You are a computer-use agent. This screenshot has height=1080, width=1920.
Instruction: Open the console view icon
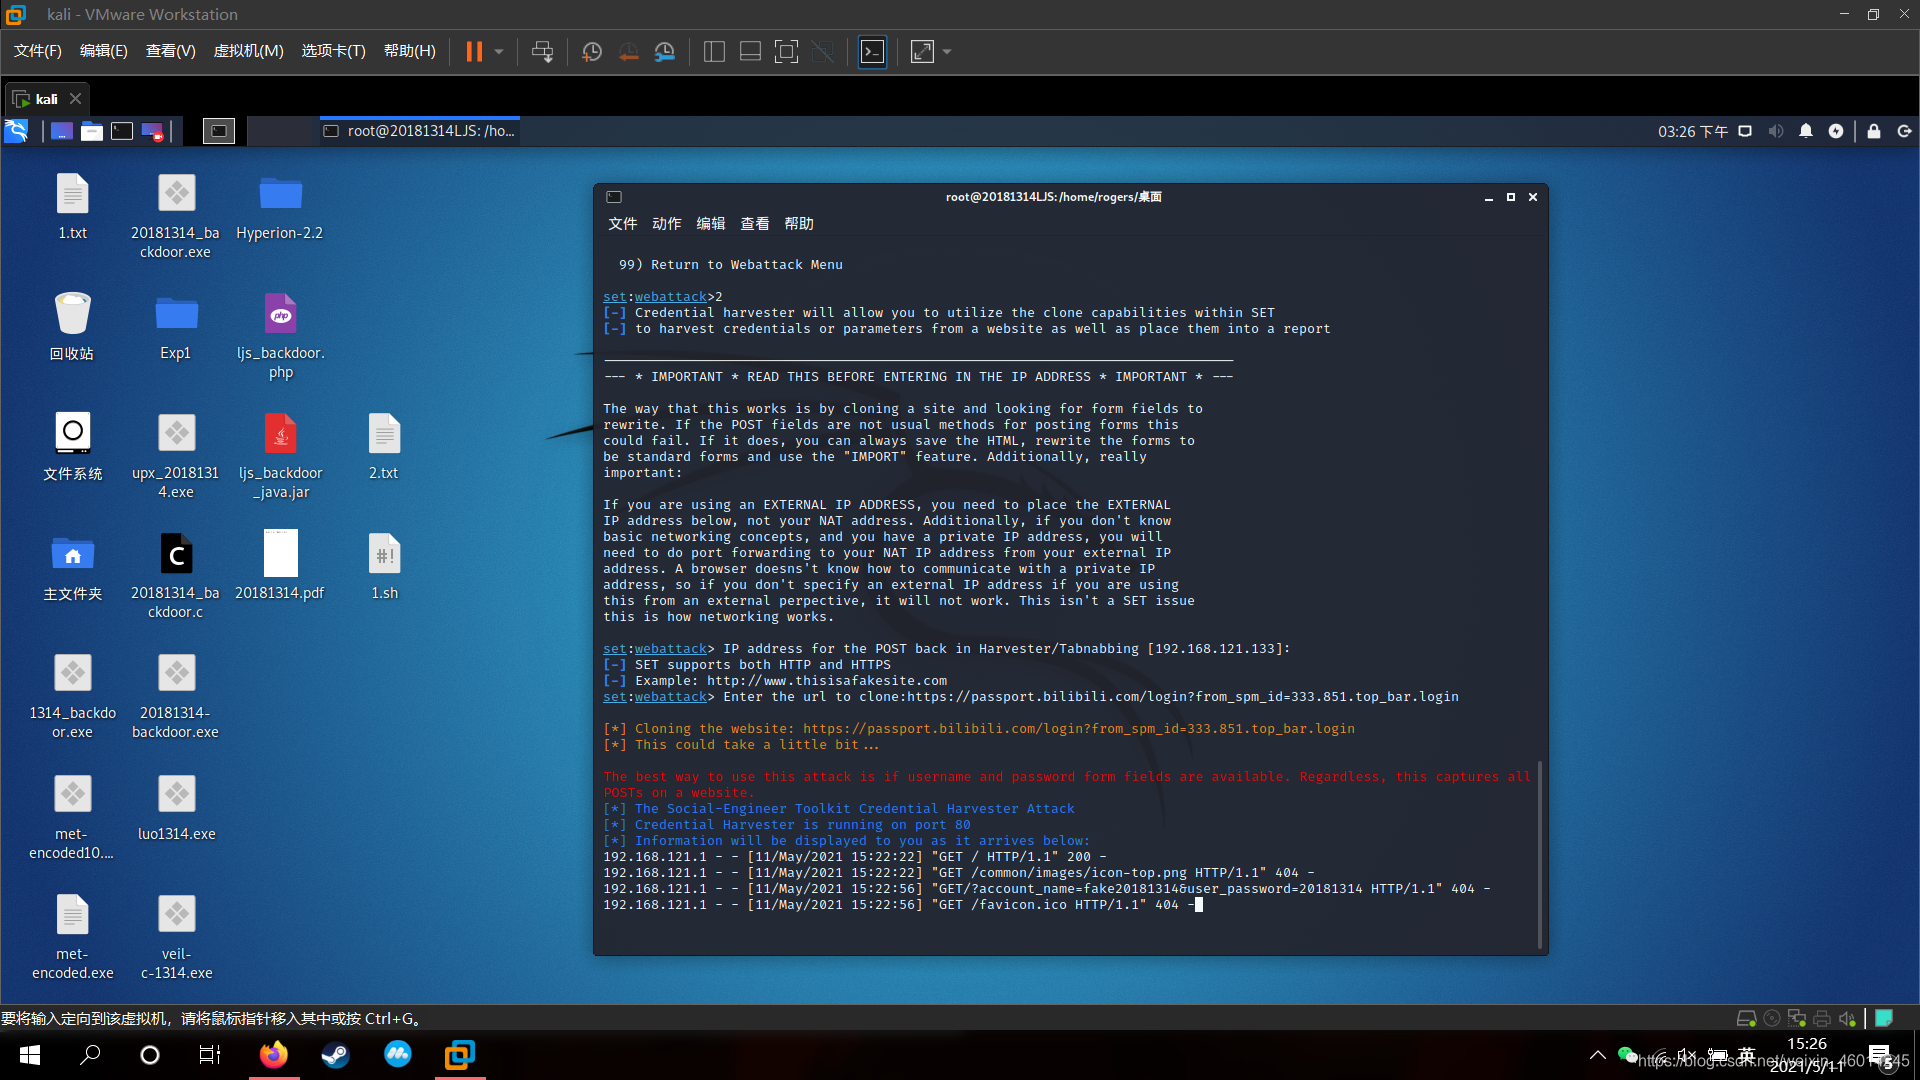(x=872, y=52)
